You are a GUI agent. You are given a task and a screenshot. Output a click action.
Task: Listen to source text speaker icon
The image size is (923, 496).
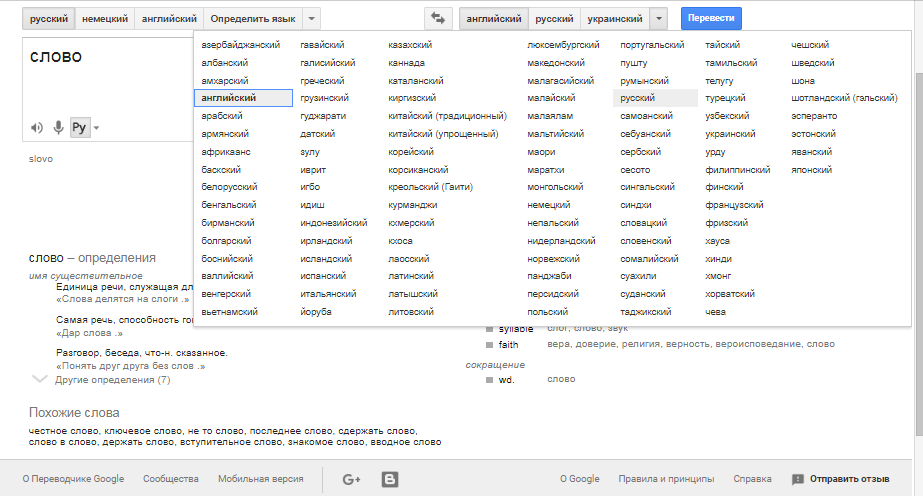37,128
